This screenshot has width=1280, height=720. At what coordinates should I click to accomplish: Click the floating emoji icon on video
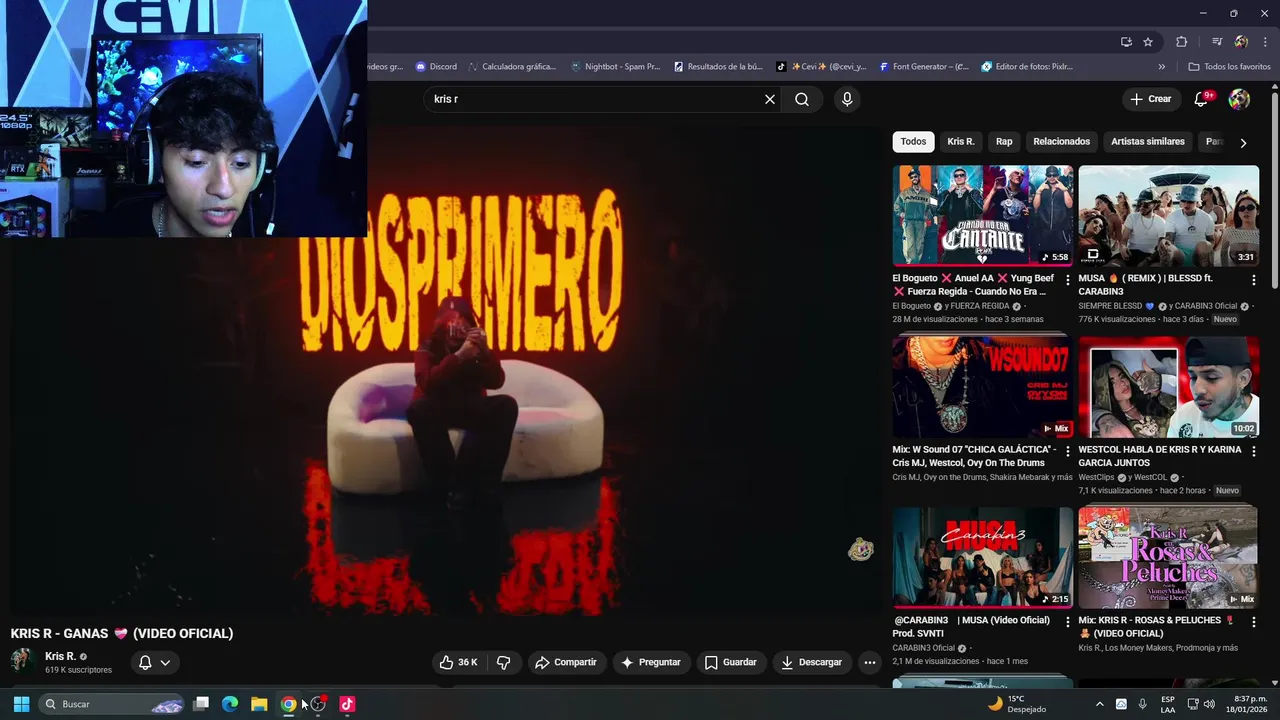pos(861,549)
